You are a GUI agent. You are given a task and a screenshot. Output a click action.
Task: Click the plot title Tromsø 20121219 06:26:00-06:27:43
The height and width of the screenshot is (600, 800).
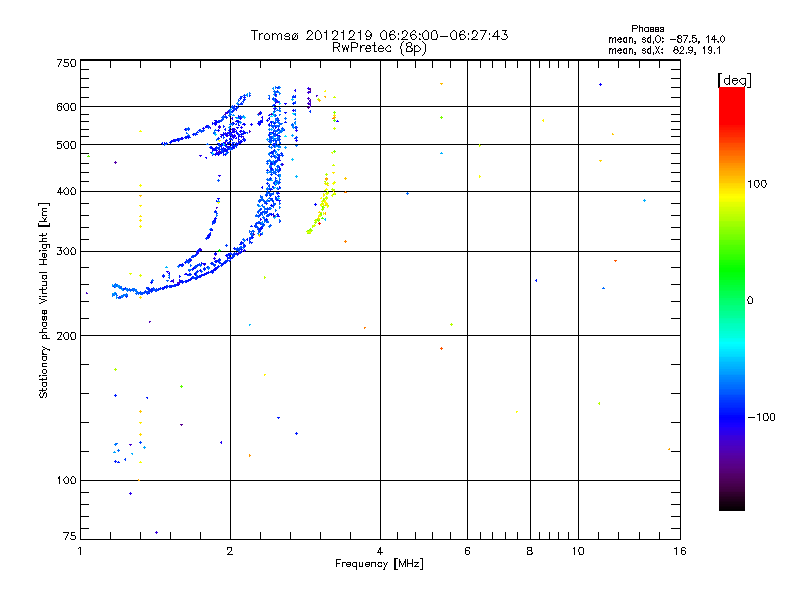coord(379,35)
